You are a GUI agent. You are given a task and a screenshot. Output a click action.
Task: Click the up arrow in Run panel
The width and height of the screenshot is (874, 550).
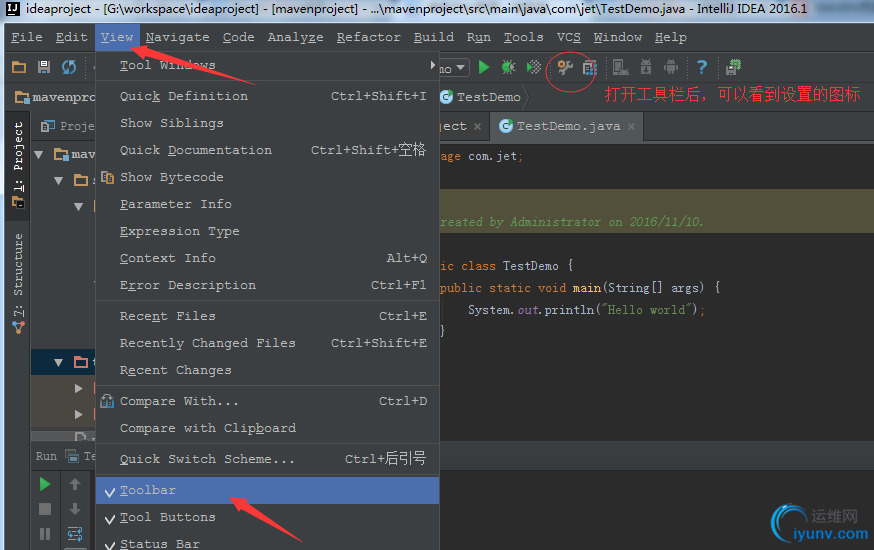pos(75,484)
